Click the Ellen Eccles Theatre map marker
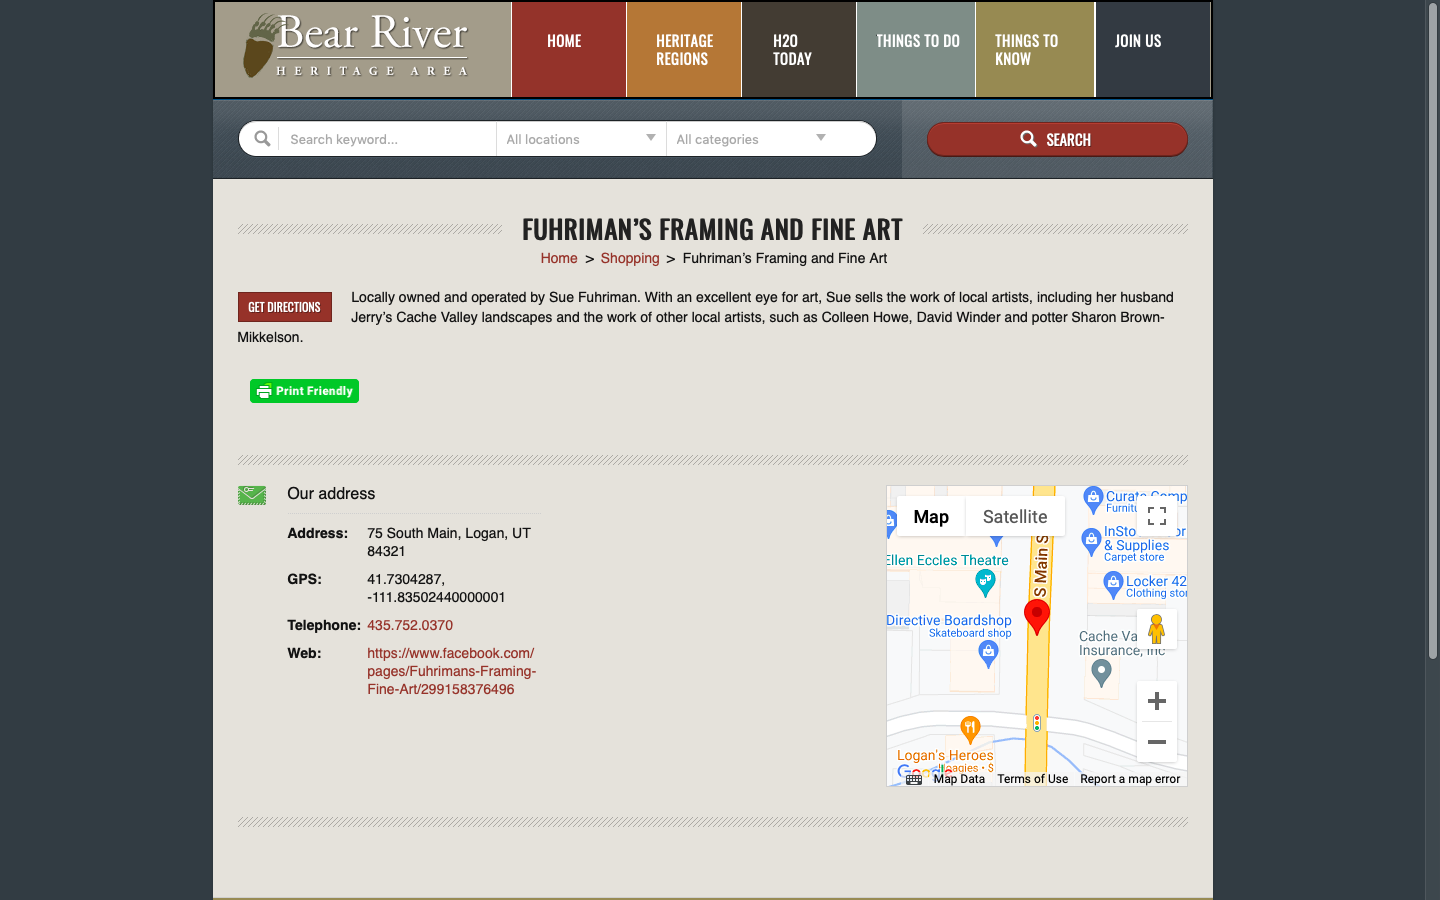Image resolution: width=1440 pixels, height=900 pixels. [x=985, y=581]
